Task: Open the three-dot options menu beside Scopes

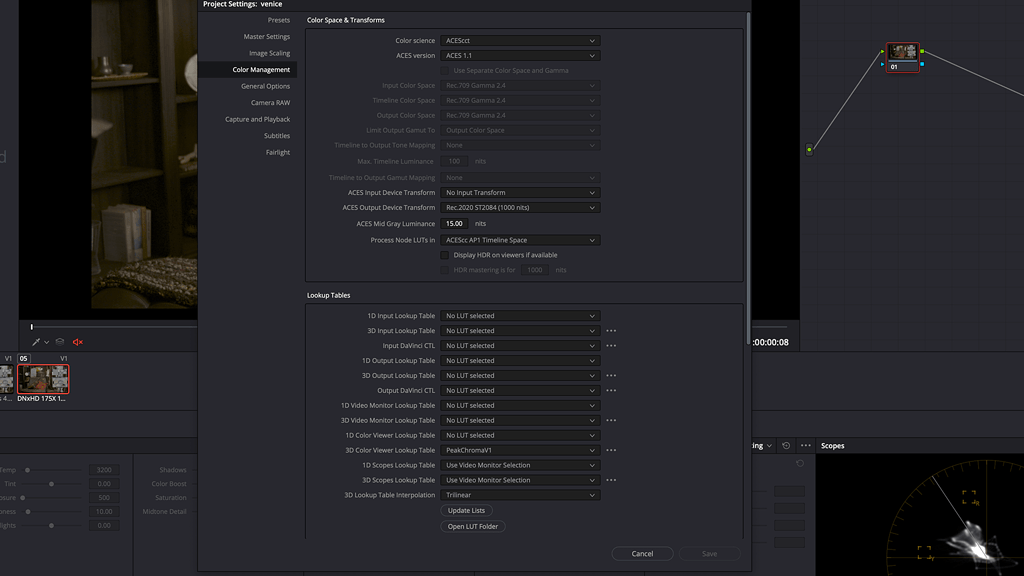Action: coord(805,446)
